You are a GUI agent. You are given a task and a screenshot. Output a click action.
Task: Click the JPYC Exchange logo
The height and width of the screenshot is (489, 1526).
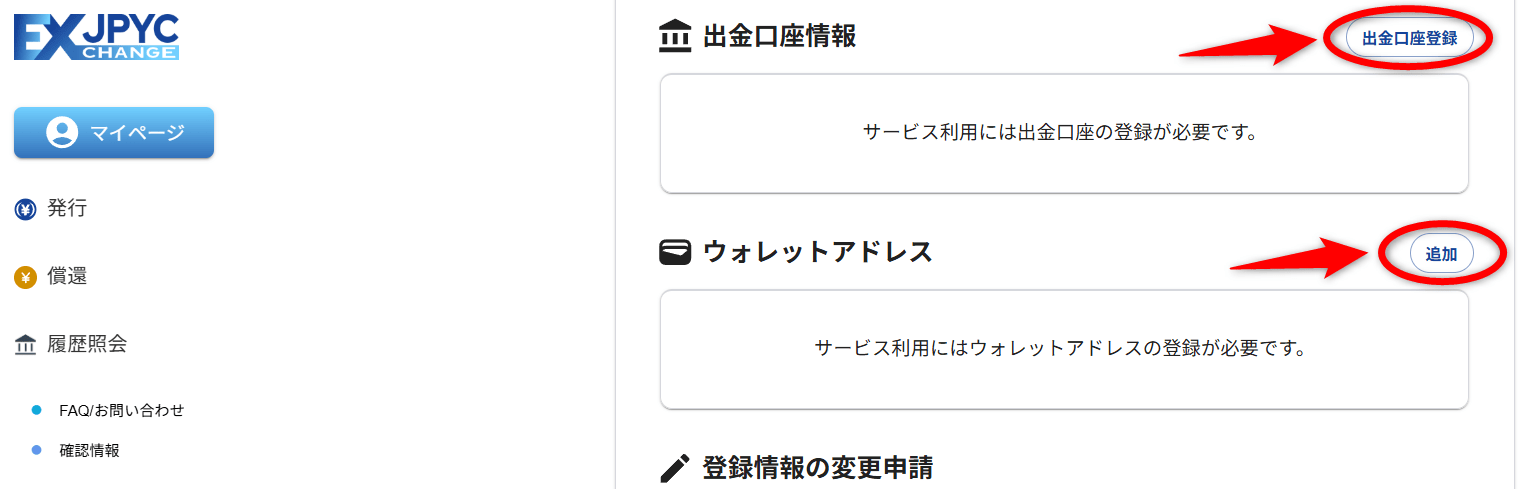tap(96, 38)
